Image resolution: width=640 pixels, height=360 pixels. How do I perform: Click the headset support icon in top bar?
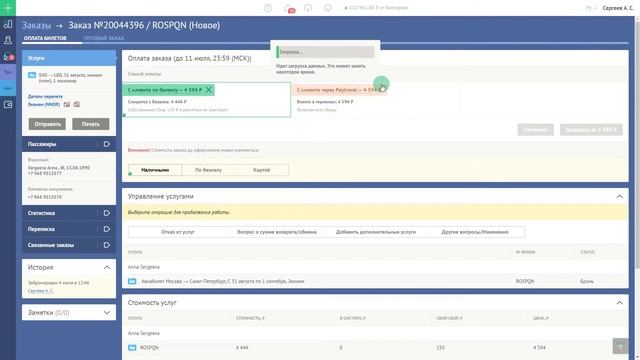308,8
